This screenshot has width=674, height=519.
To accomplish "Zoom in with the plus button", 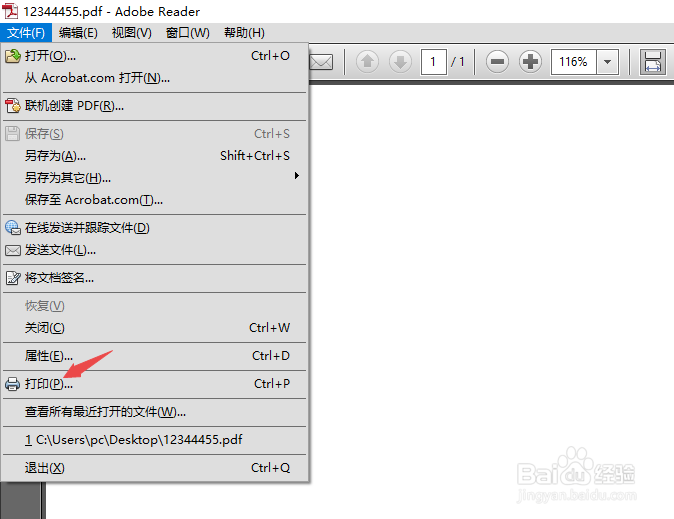I will 530,61.
